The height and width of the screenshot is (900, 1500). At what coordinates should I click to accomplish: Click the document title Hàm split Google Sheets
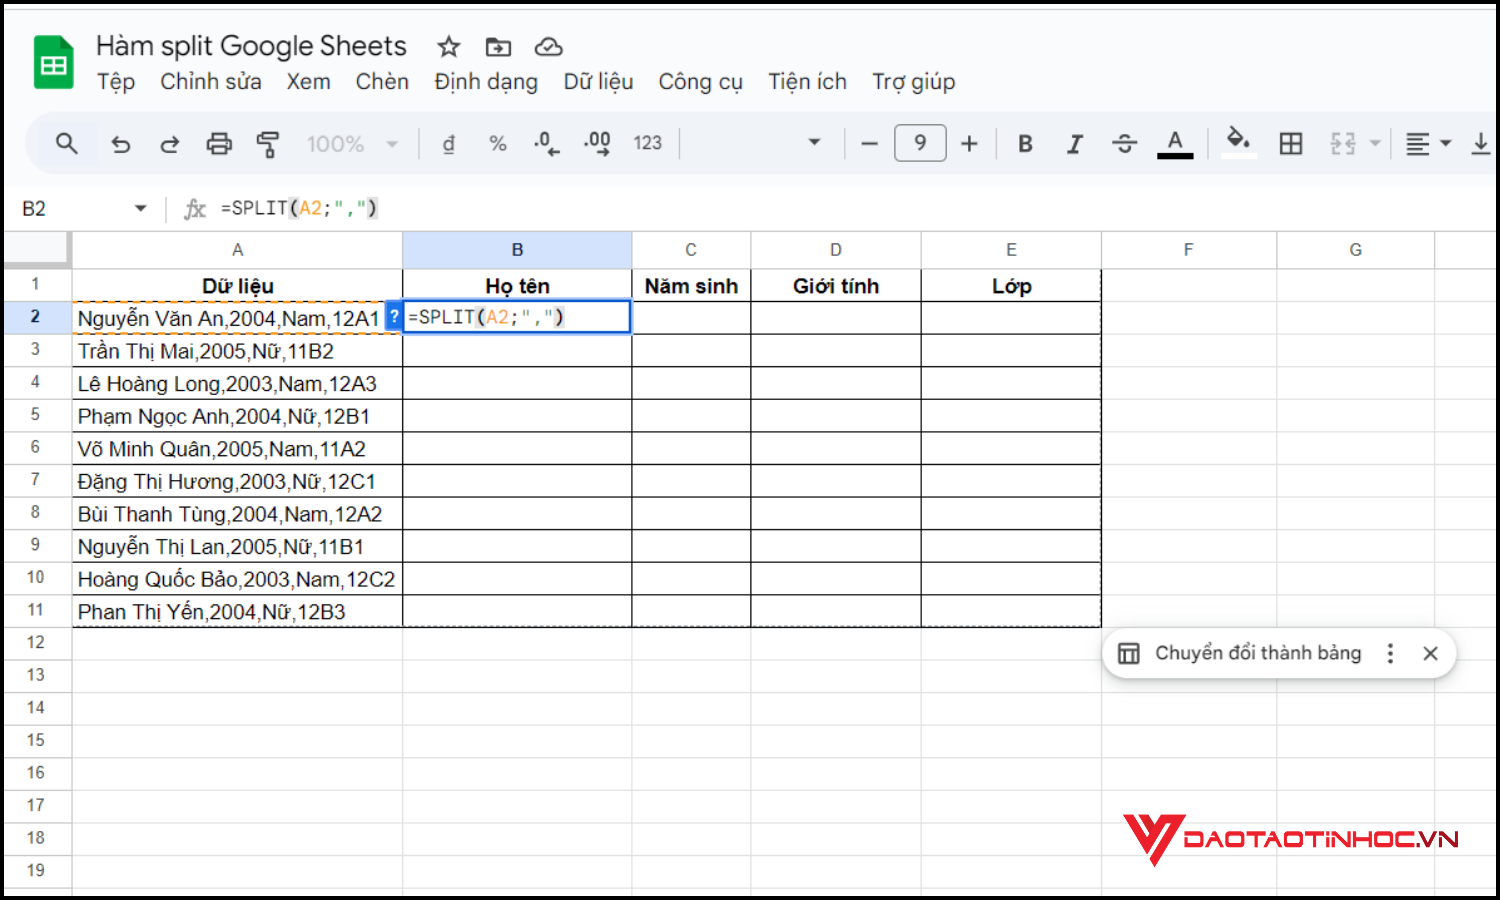pos(251,46)
